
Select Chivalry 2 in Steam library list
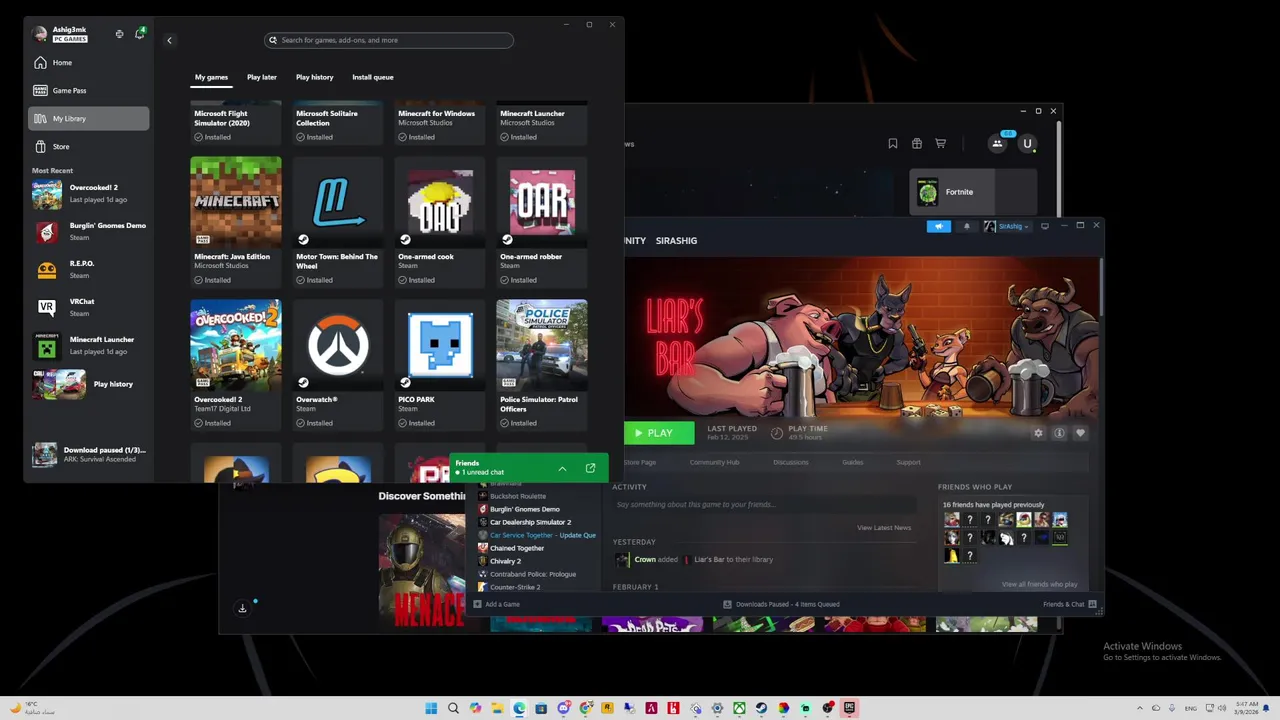505,561
